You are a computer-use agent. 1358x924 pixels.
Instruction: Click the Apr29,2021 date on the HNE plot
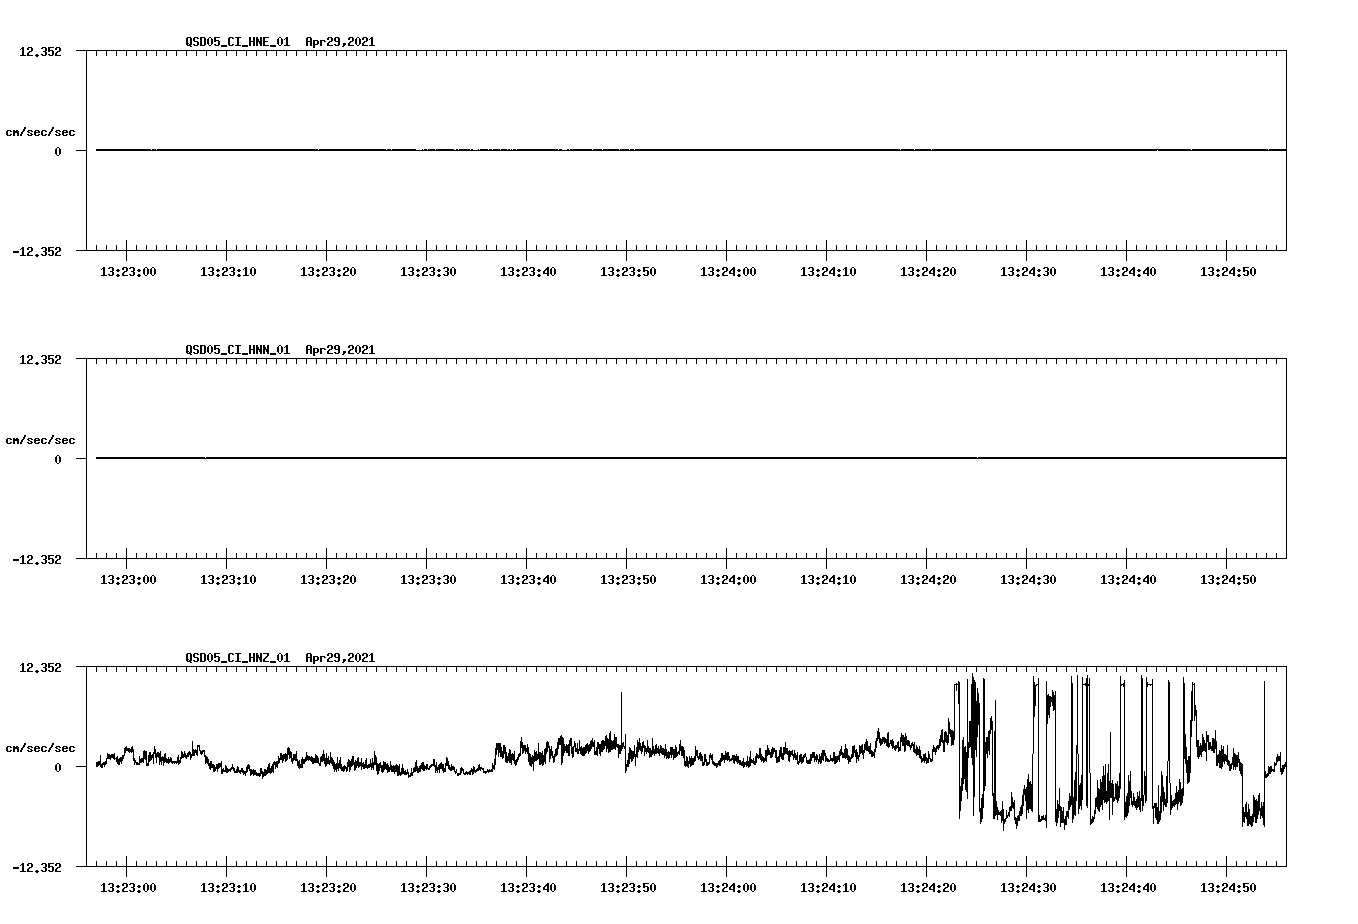[x=338, y=42]
